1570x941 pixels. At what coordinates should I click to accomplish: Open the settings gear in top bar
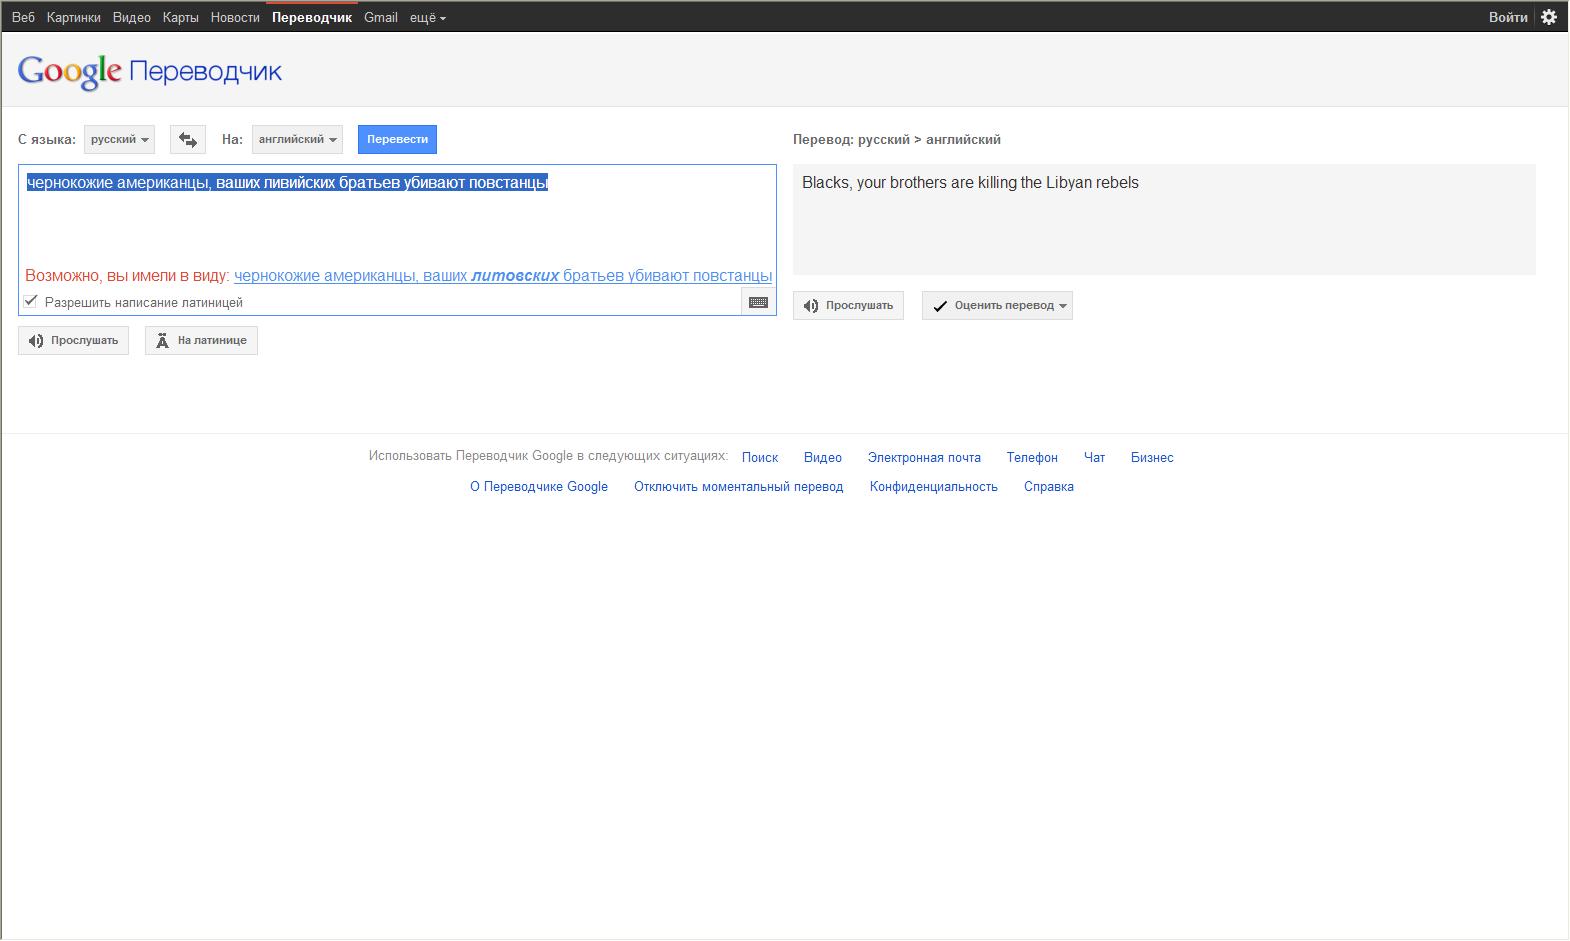coord(1549,17)
